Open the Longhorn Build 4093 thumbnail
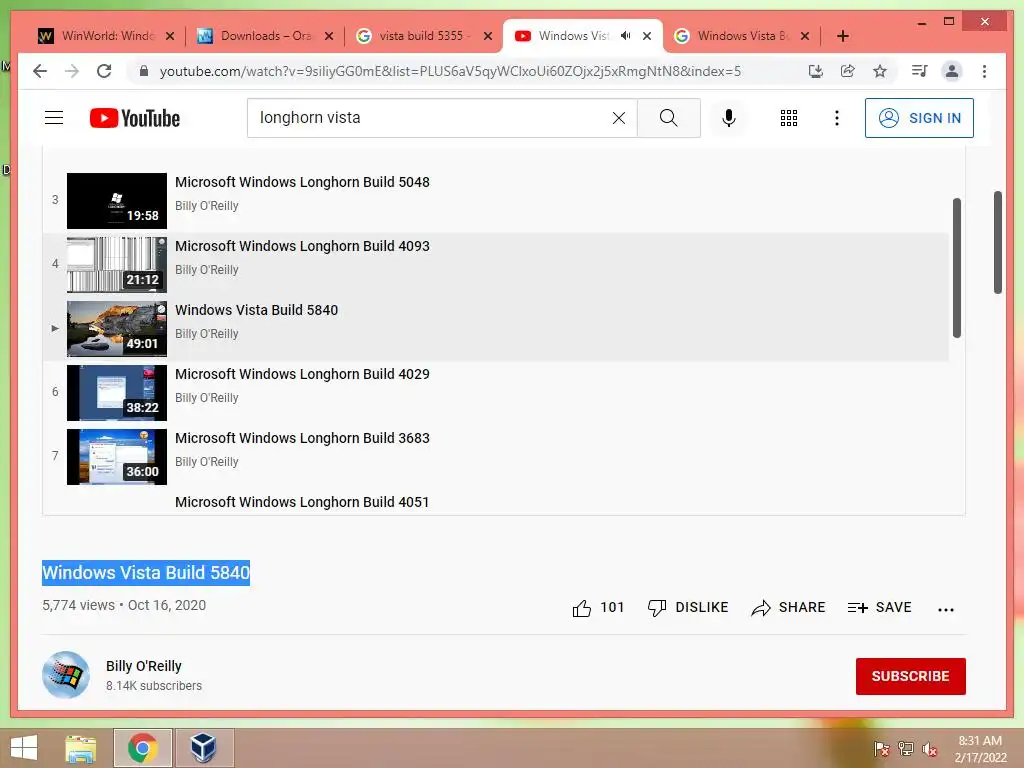This screenshot has width=1024, height=768. (117, 264)
